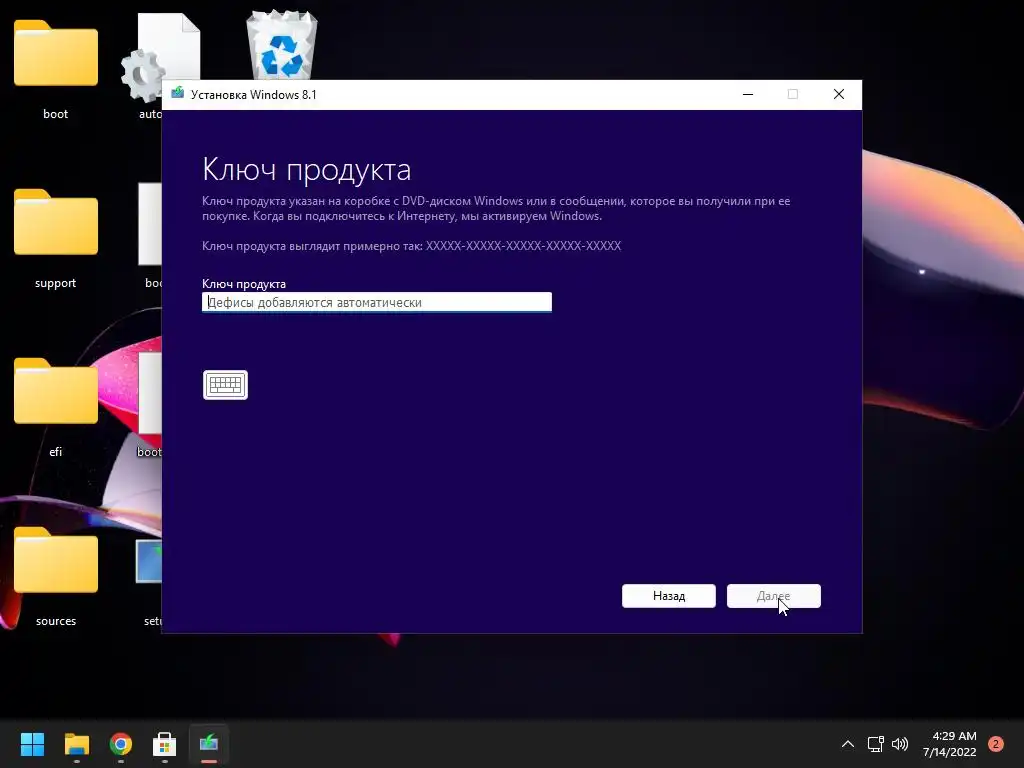Image resolution: width=1024 pixels, height=768 pixels.
Task: Open network status tray icon
Action: (x=875, y=744)
